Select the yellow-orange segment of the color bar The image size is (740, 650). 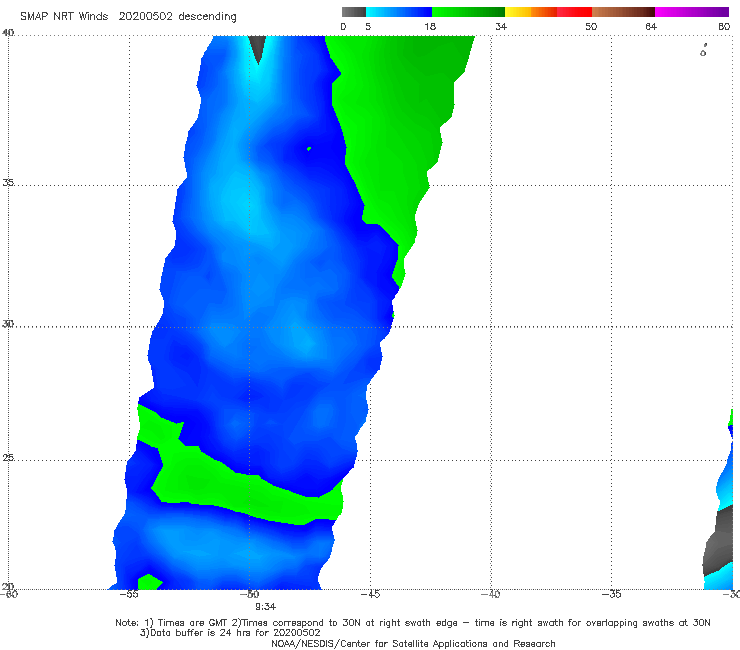click(530, 12)
